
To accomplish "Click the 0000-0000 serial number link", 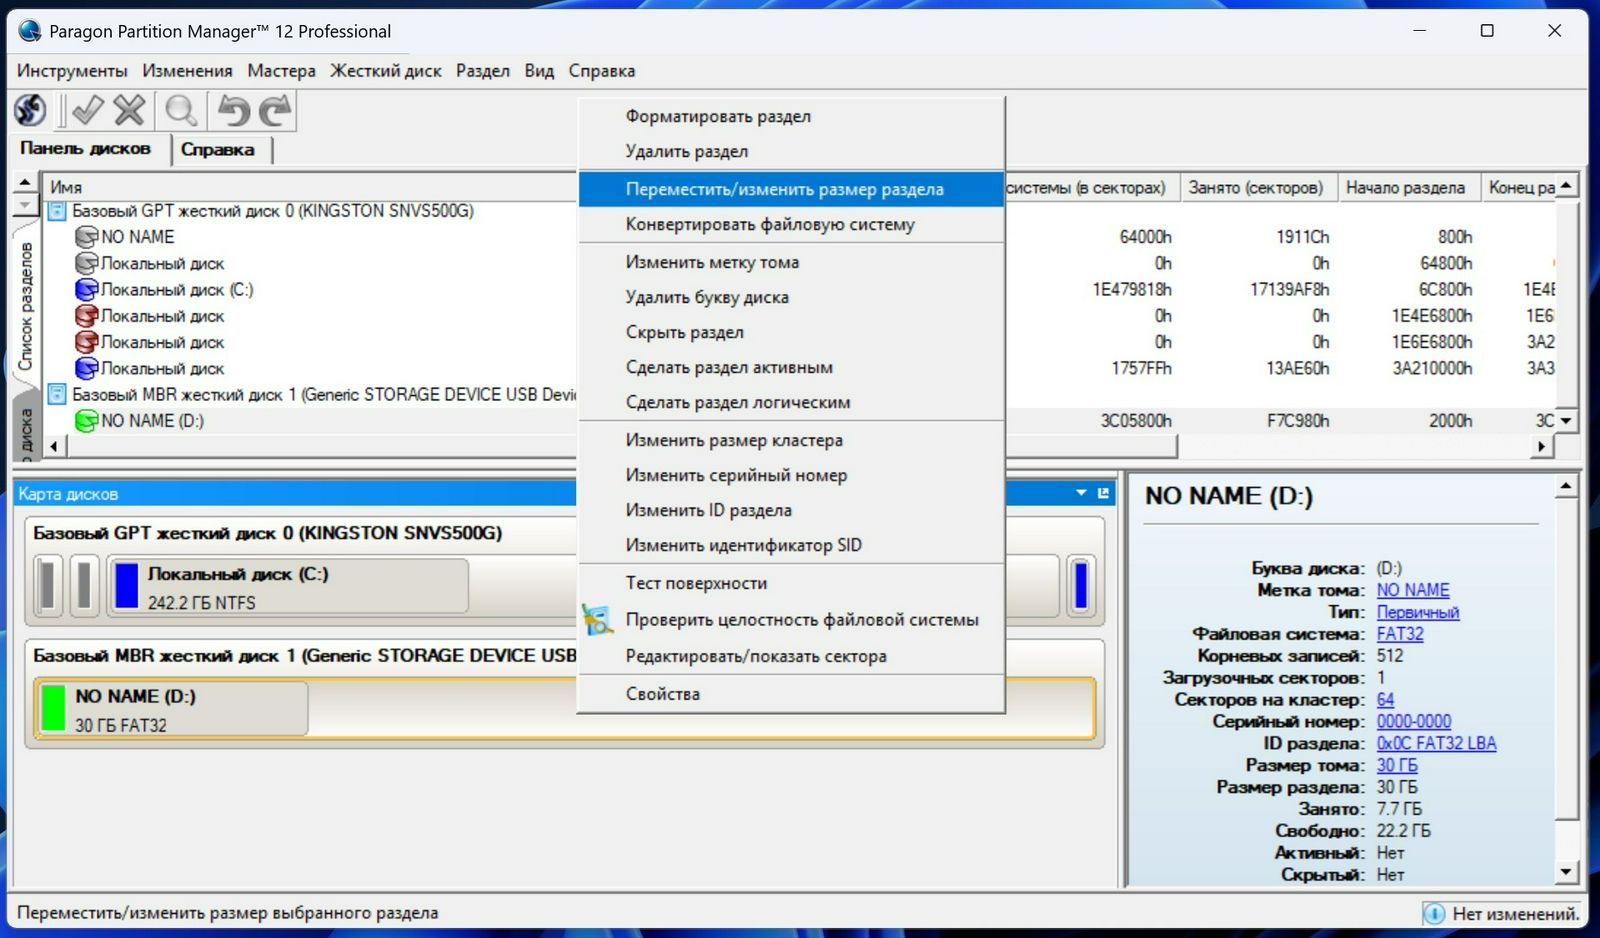I will coord(1413,721).
